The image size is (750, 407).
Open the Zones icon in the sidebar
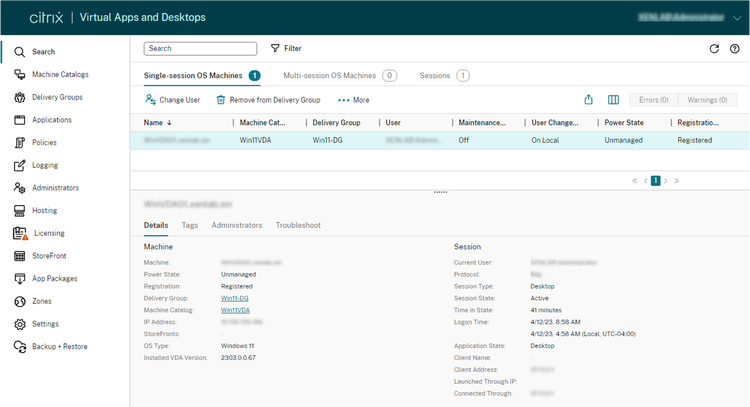pyautogui.click(x=20, y=301)
